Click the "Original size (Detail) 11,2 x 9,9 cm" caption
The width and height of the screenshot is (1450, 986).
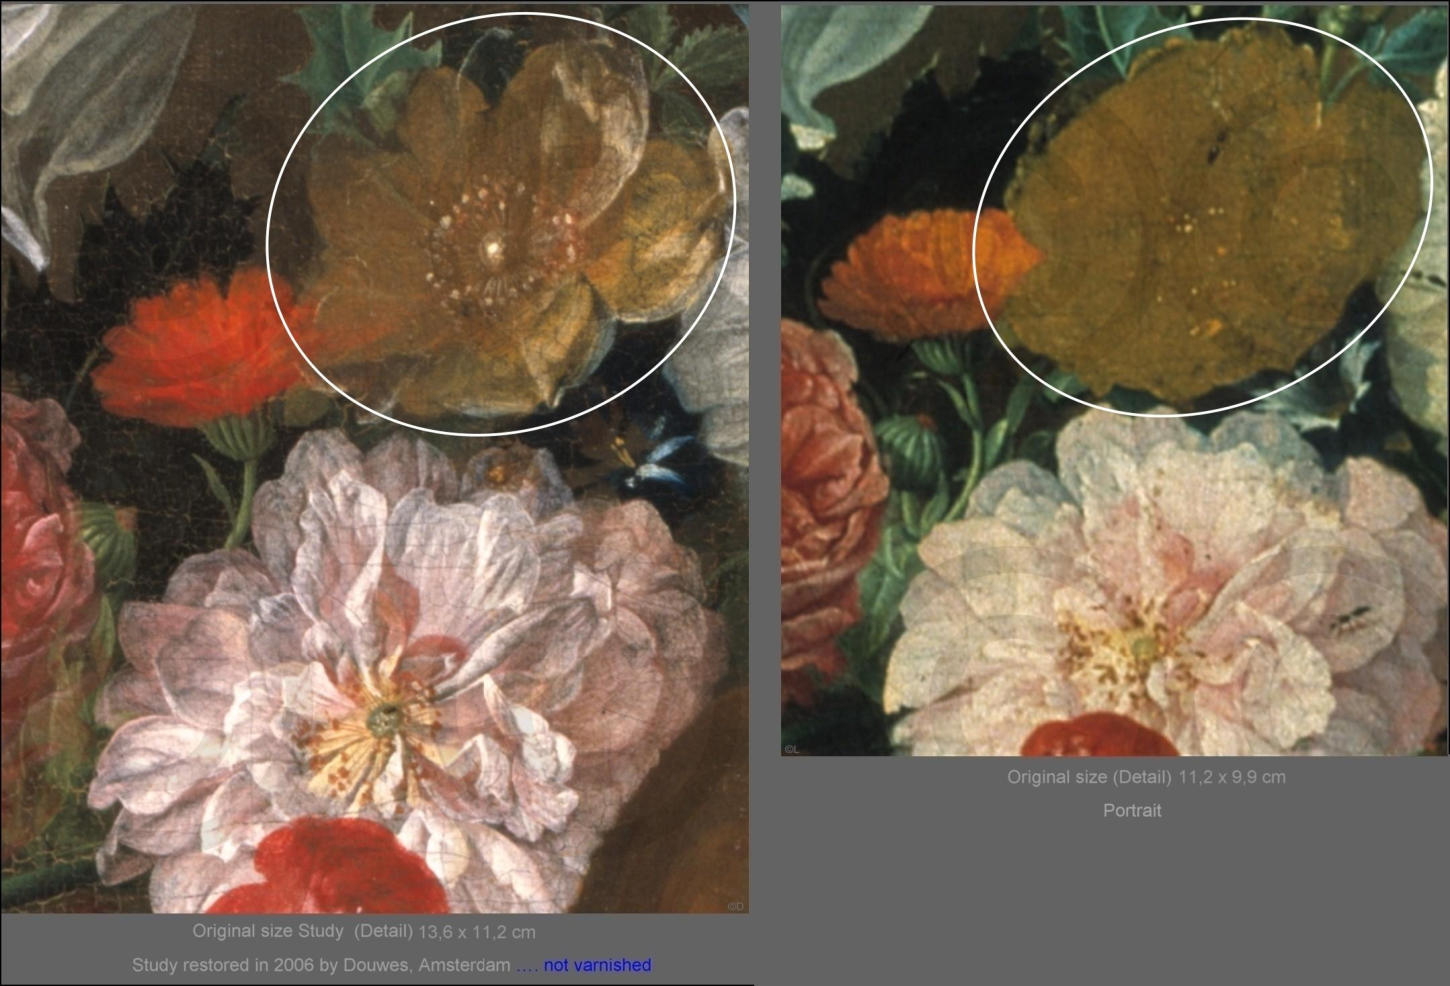coord(1146,777)
